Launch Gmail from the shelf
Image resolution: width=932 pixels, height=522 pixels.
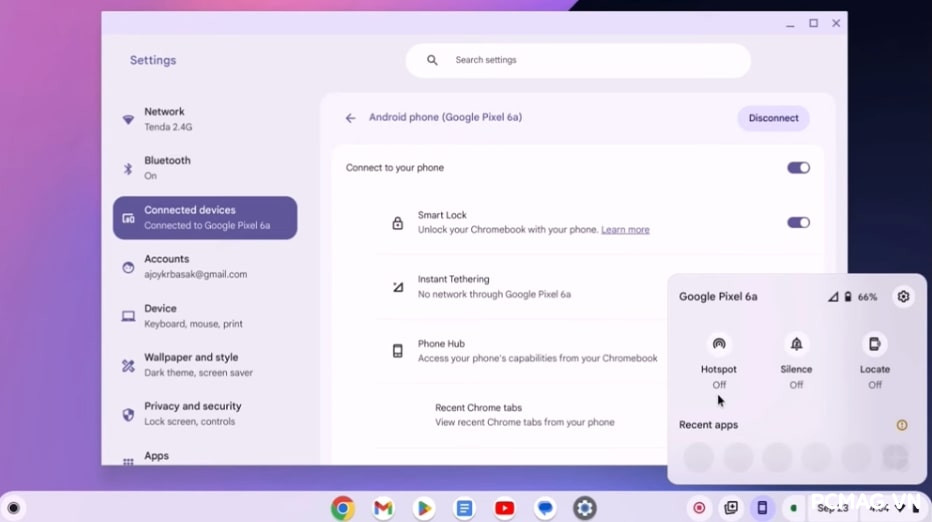[x=383, y=508]
